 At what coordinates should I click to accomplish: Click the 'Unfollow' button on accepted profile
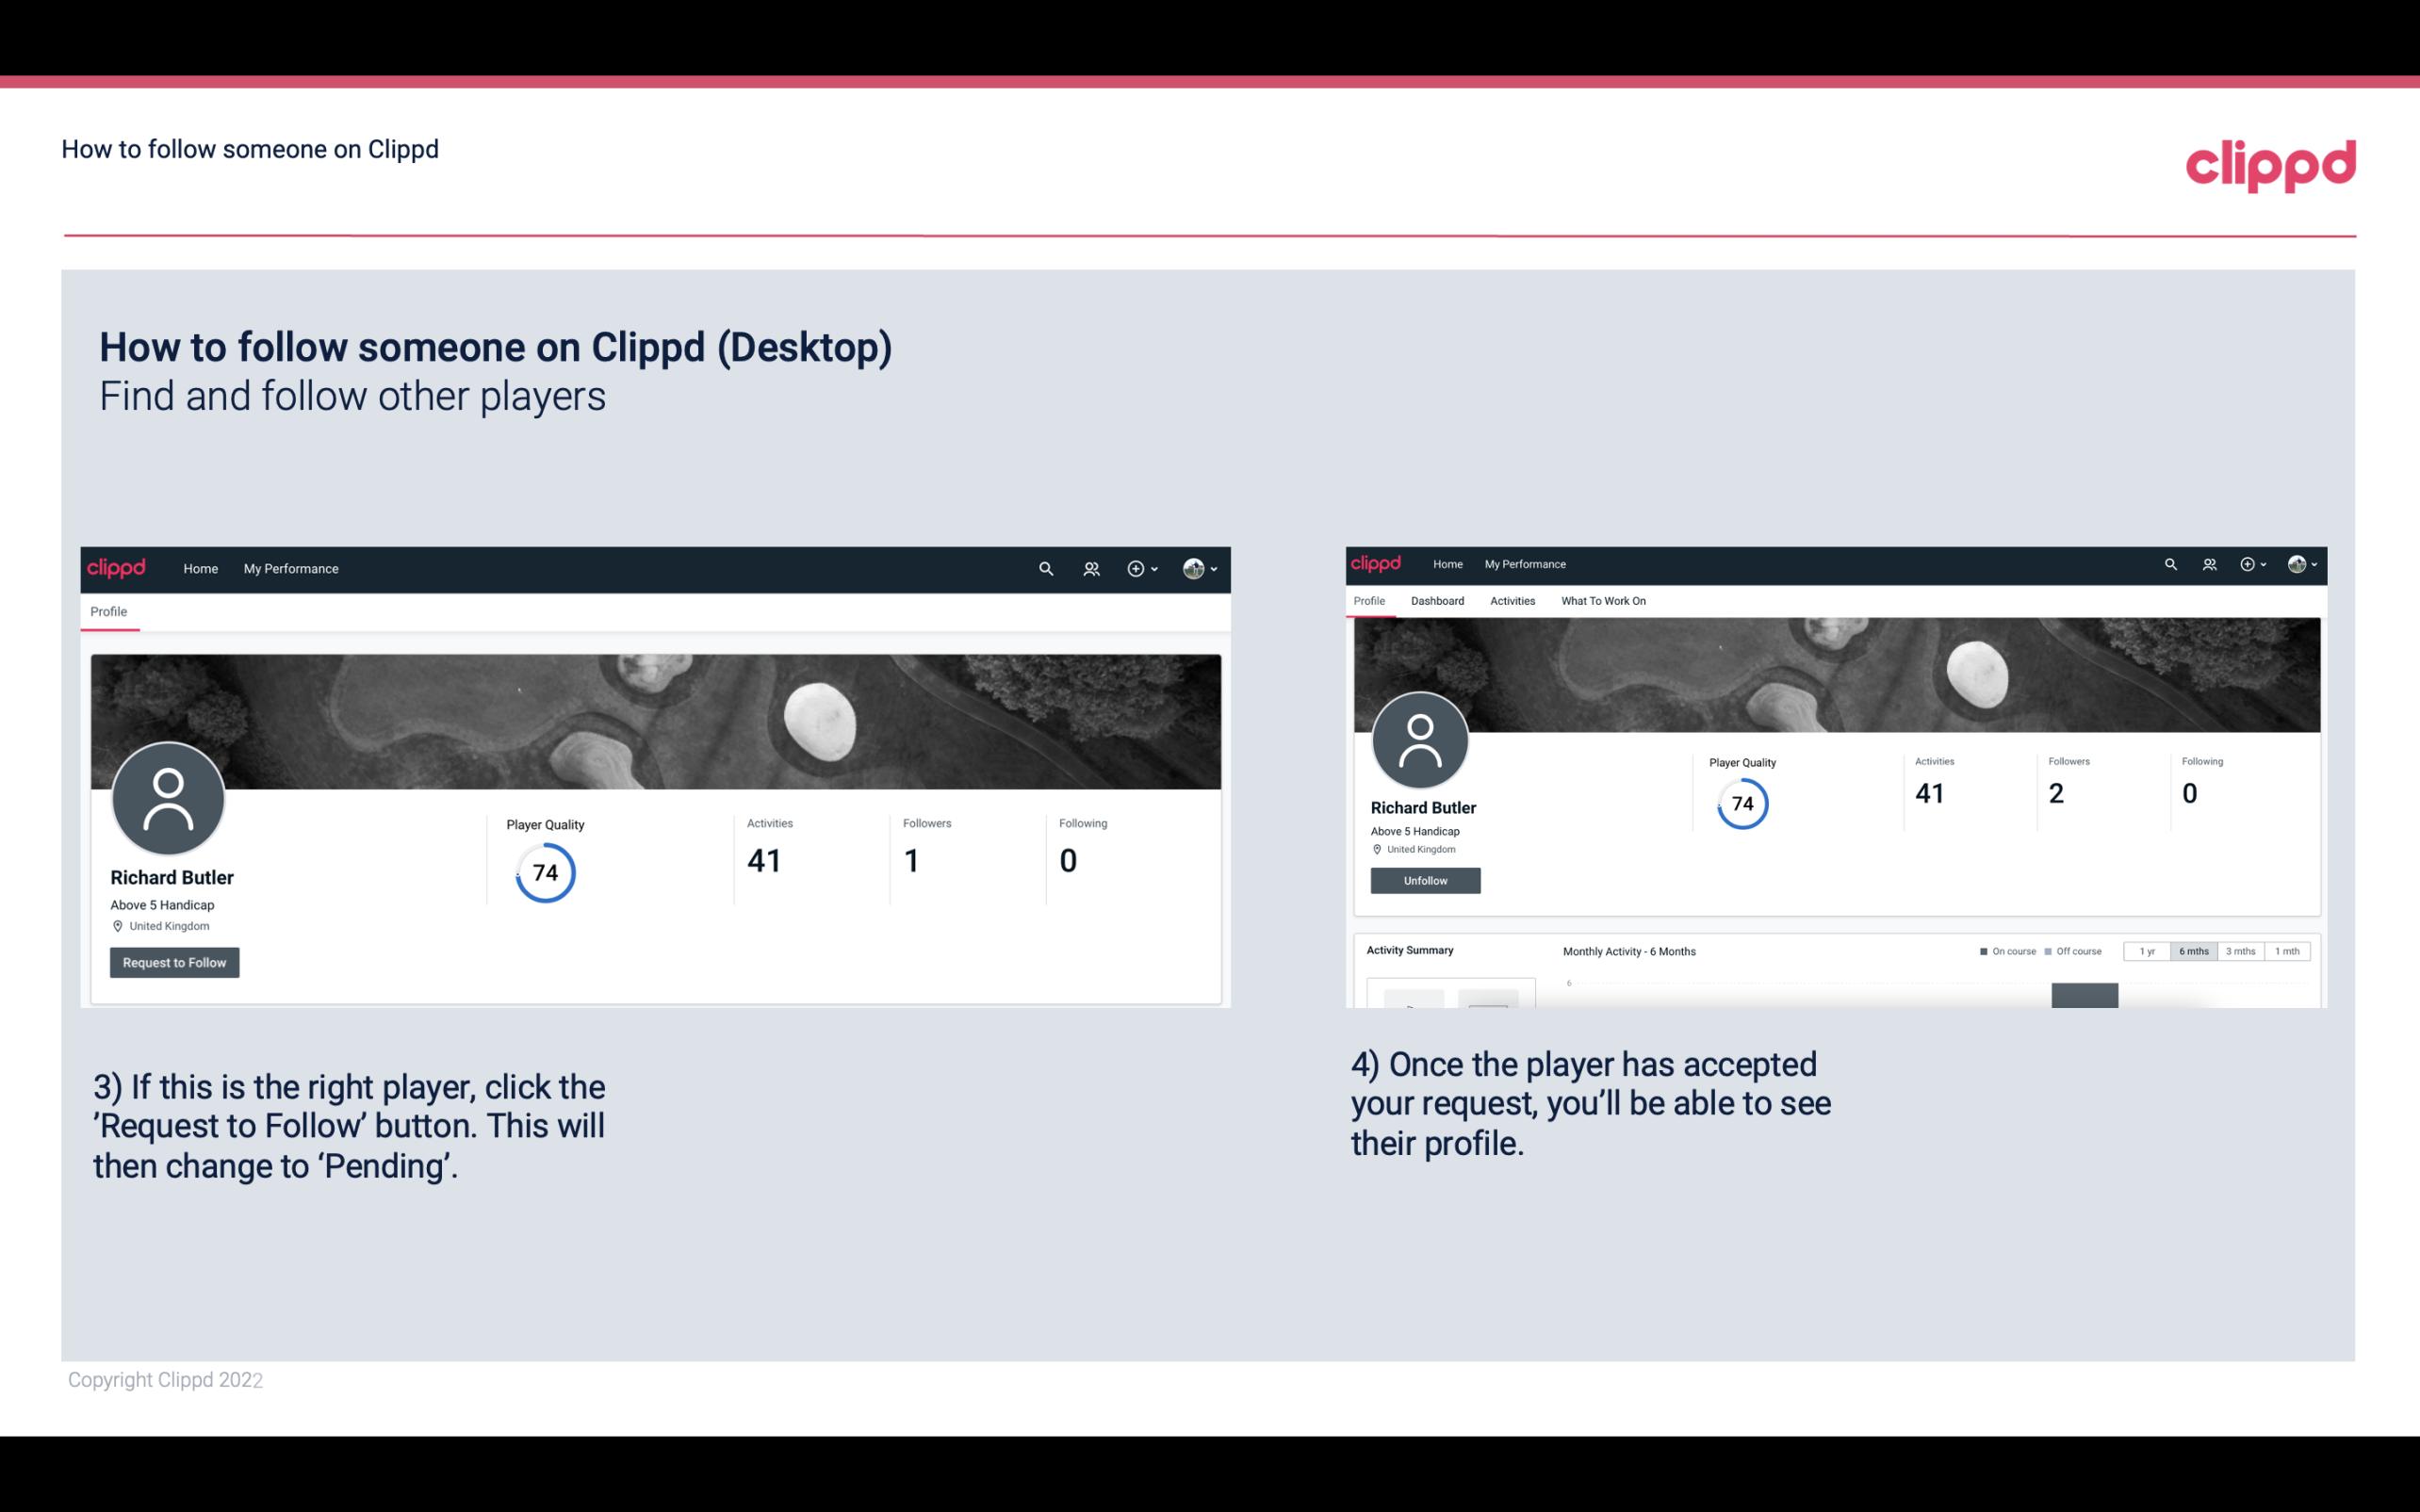(x=1425, y=880)
